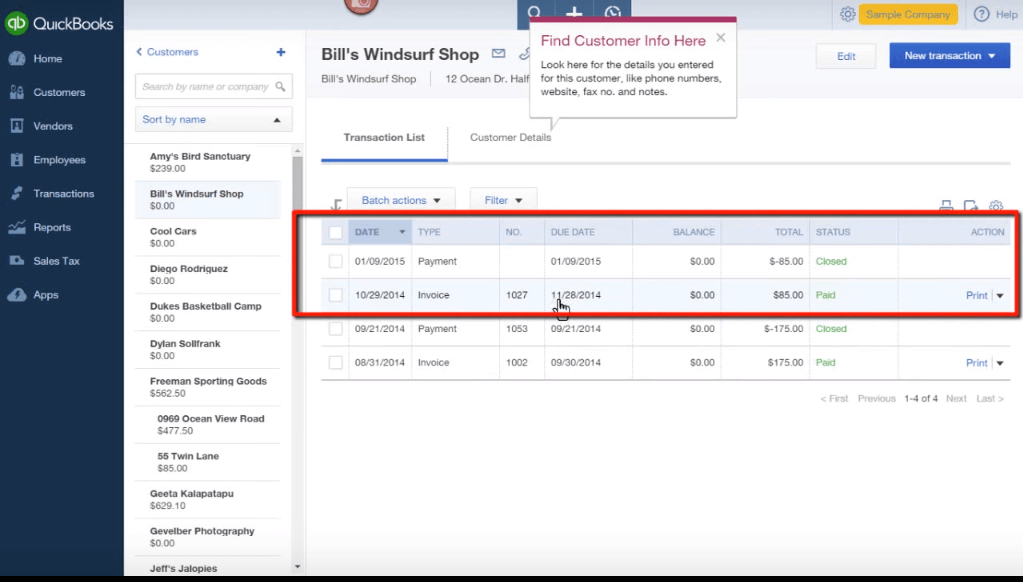The height and width of the screenshot is (582, 1023).
Task: Export the transaction list
Action: pyautogui.click(x=971, y=206)
